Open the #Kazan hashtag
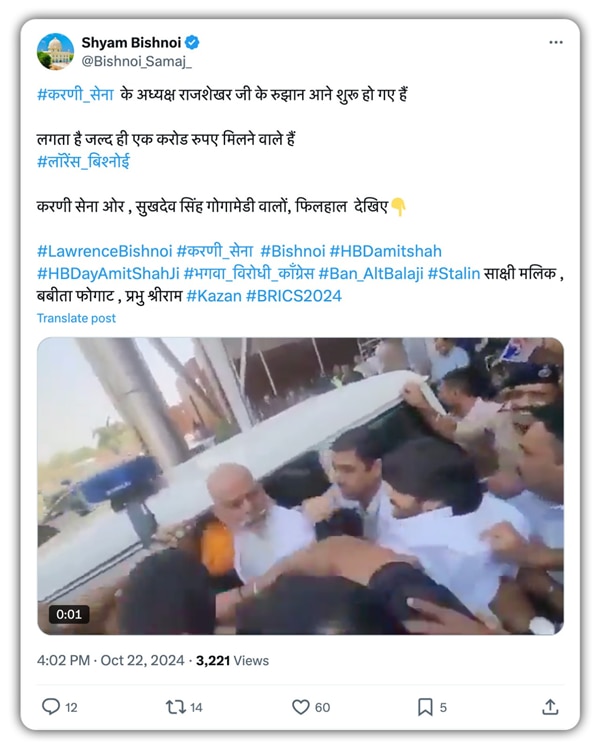Screen dimensions: 600x750 point(214,296)
